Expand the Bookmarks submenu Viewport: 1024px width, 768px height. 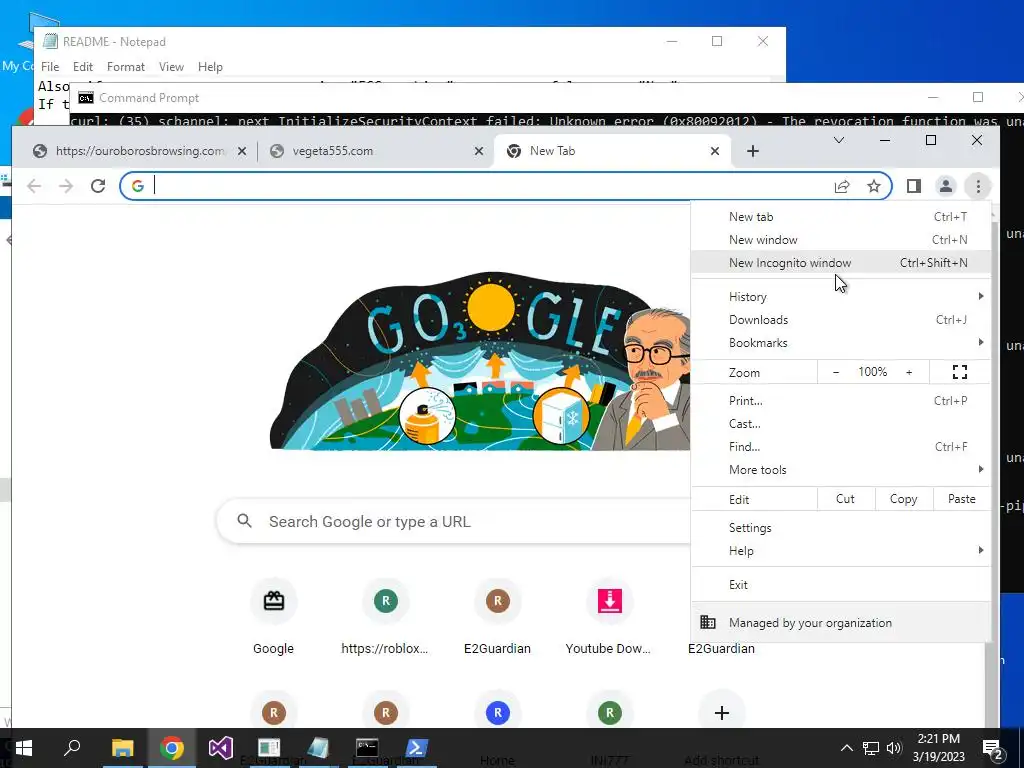pos(841,343)
